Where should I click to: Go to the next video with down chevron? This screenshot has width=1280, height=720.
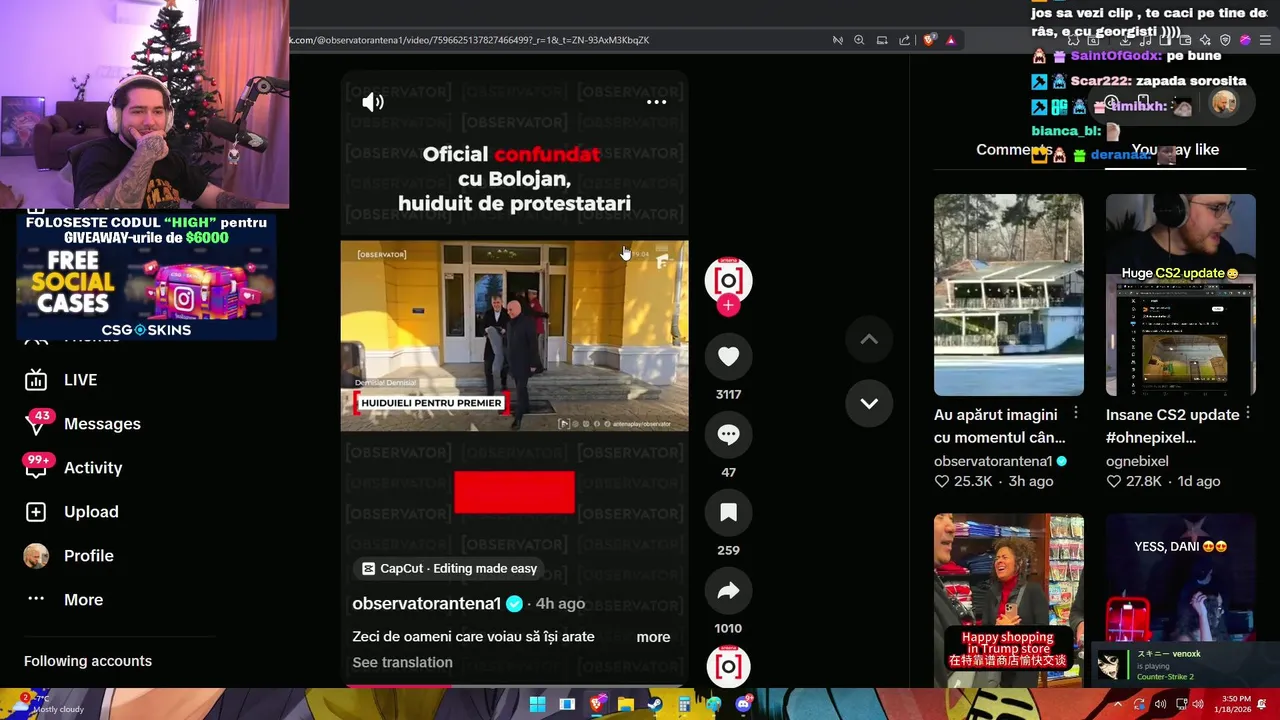tap(869, 403)
